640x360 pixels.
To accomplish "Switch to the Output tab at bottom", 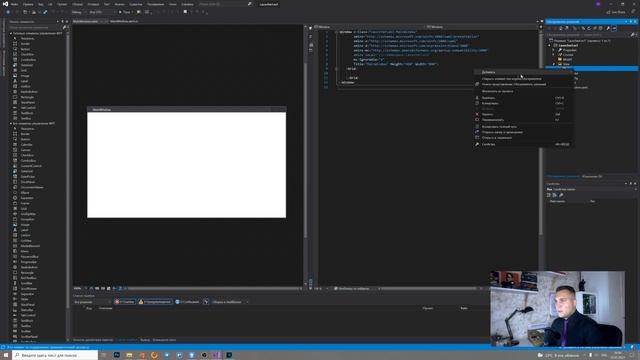I will pyautogui.click(x=145, y=340).
